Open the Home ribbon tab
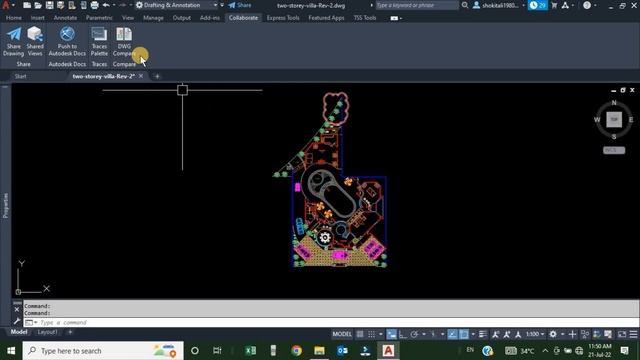Viewport: 640px width, 360px height. tap(14, 18)
